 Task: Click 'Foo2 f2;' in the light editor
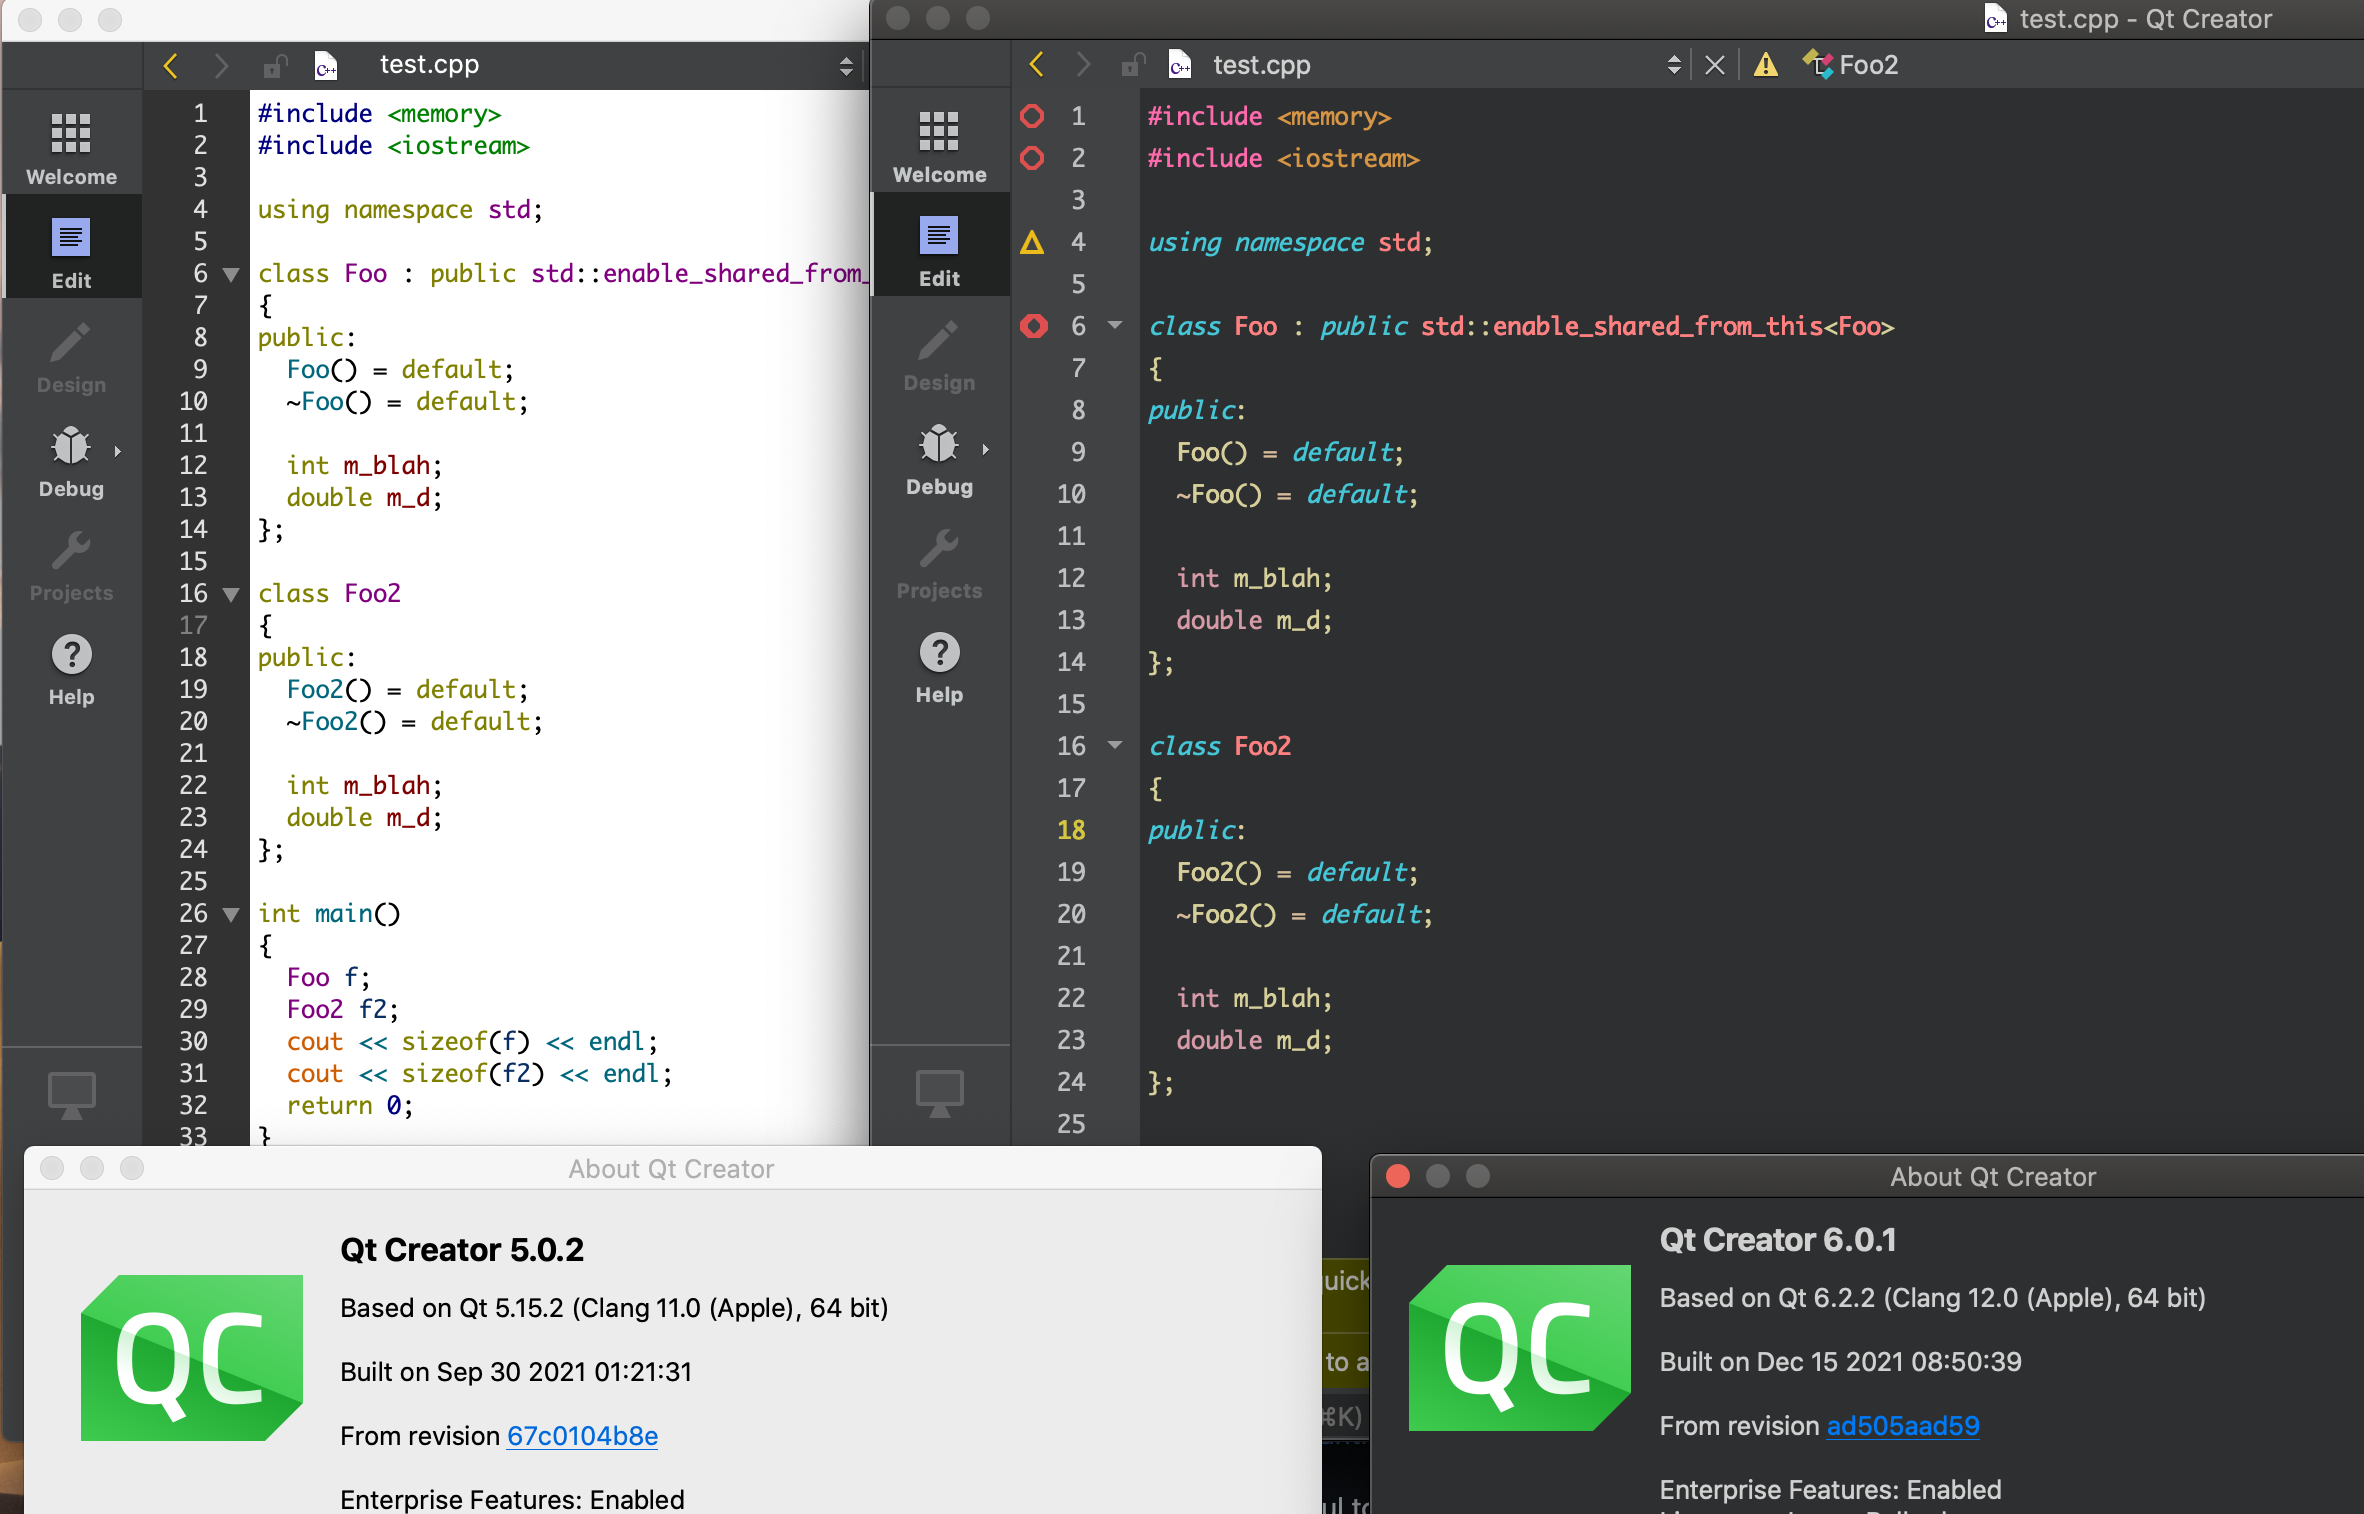342,1010
